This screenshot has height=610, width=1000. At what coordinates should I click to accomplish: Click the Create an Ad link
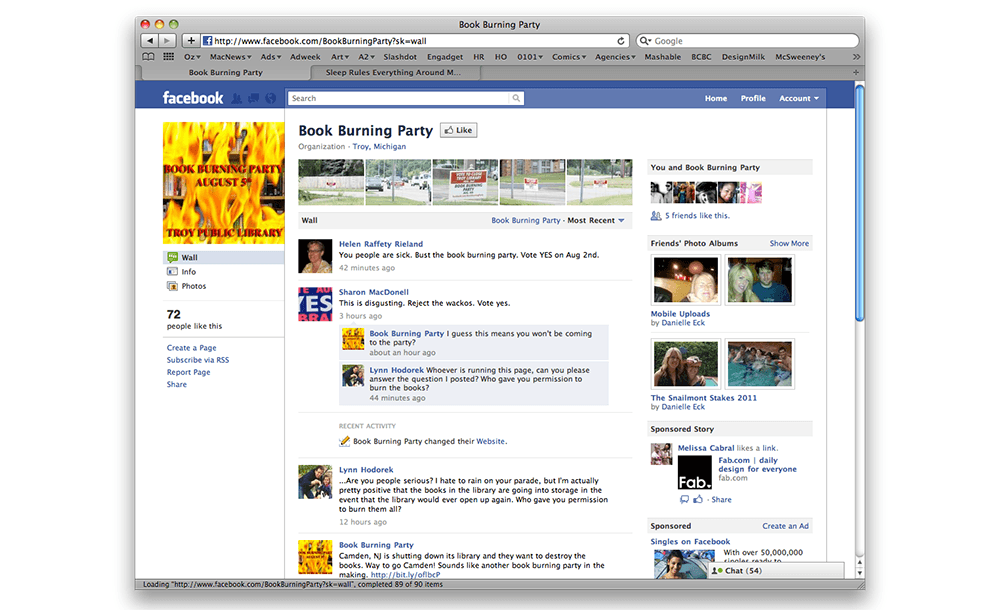coord(785,526)
